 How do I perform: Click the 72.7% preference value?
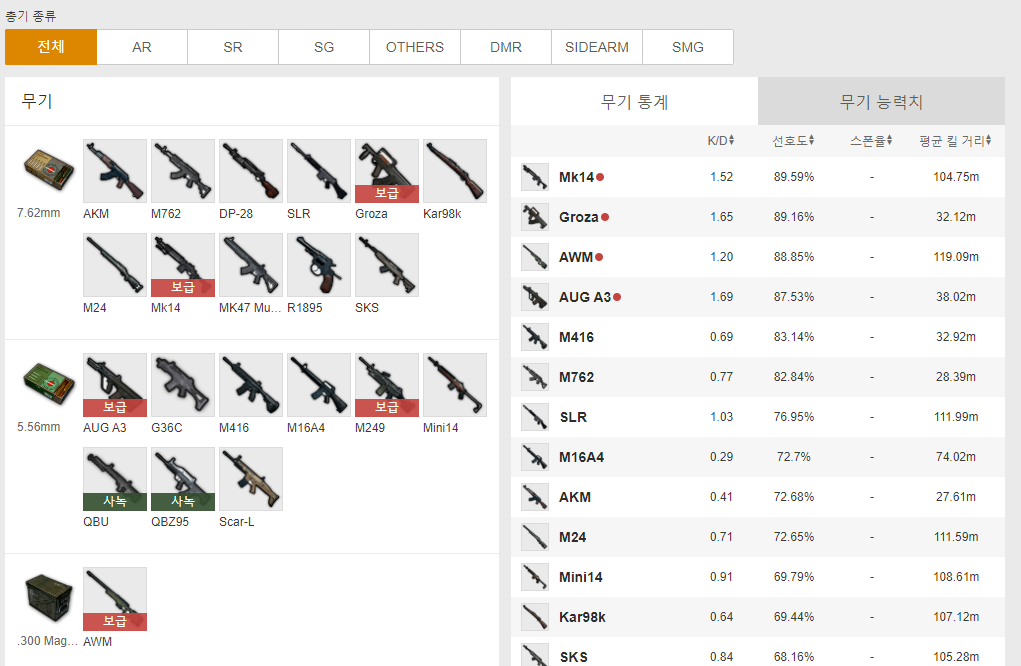(x=794, y=457)
